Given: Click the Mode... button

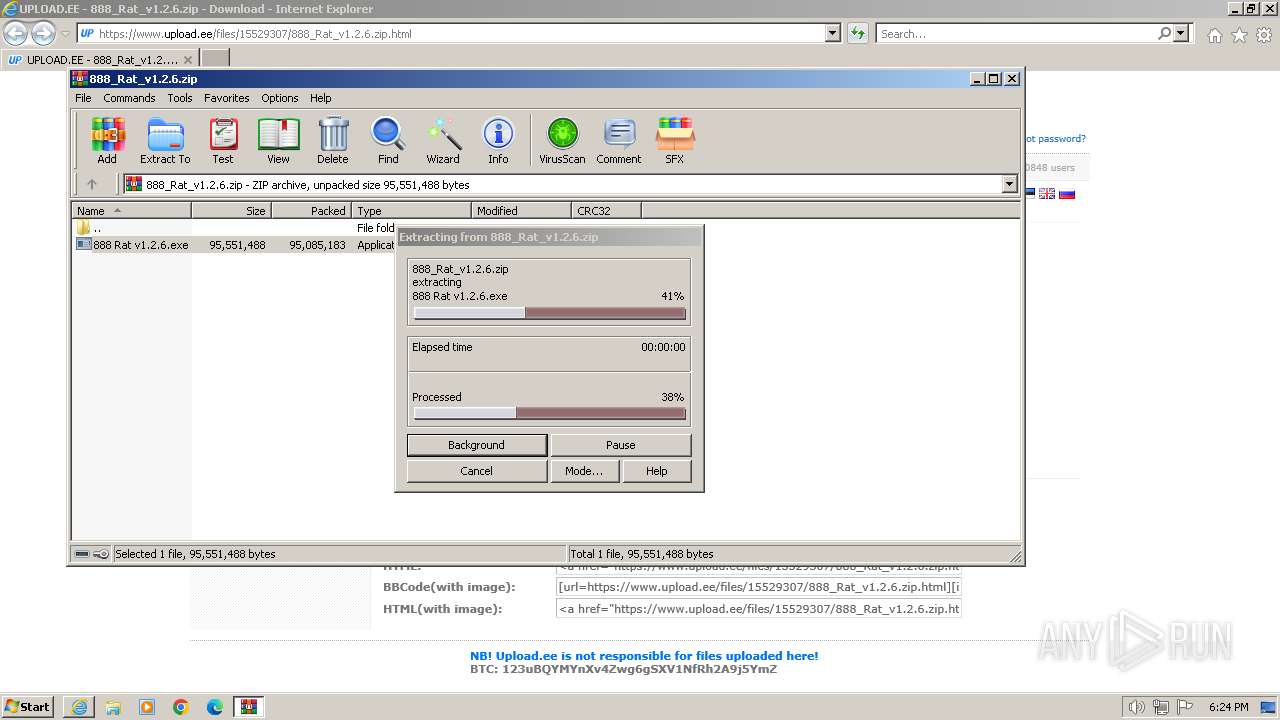Looking at the screenshot, I should 584,471.
